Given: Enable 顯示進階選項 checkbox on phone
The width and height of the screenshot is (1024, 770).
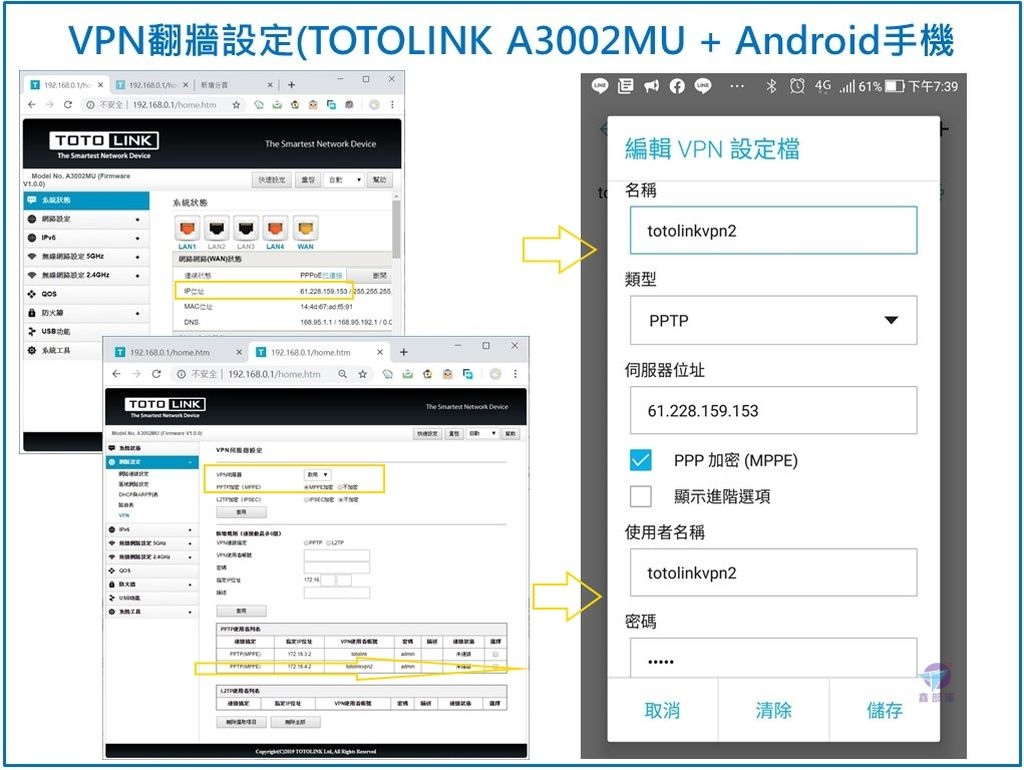Looking at the screenshot, I should tap(641, 496).
